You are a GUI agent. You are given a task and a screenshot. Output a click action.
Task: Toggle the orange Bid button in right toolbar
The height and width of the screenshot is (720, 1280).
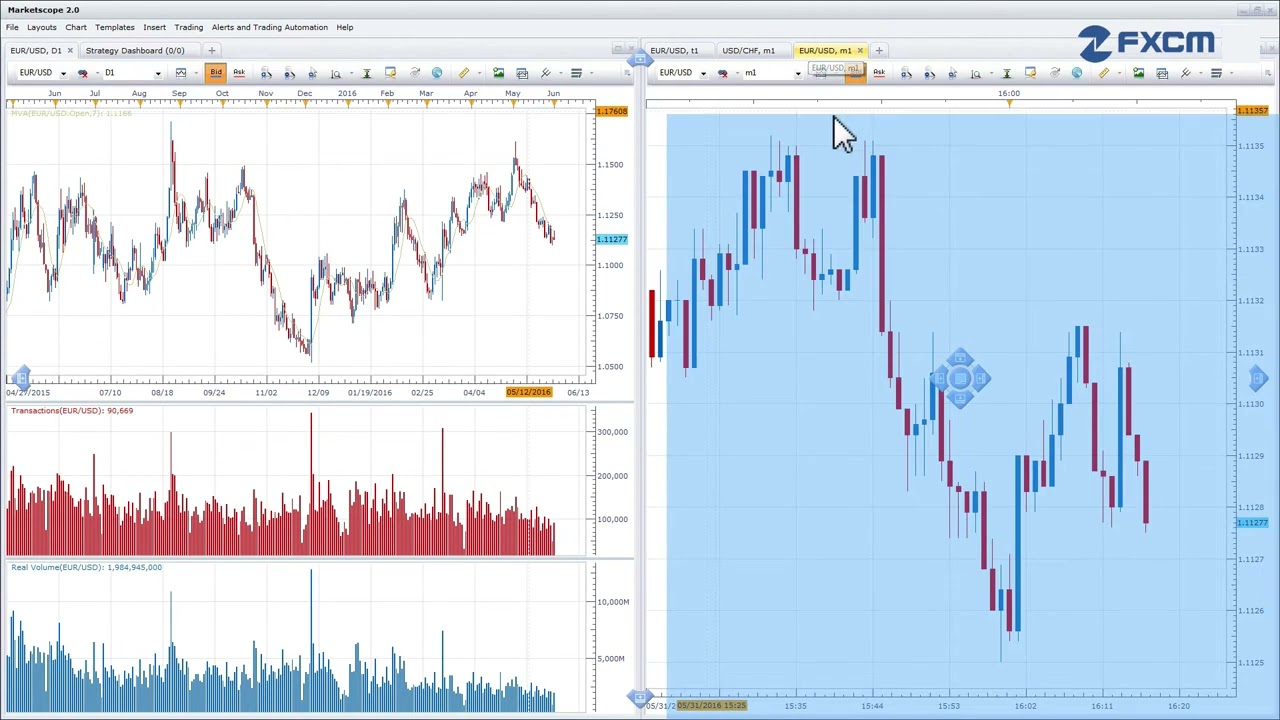click(855, 73)
